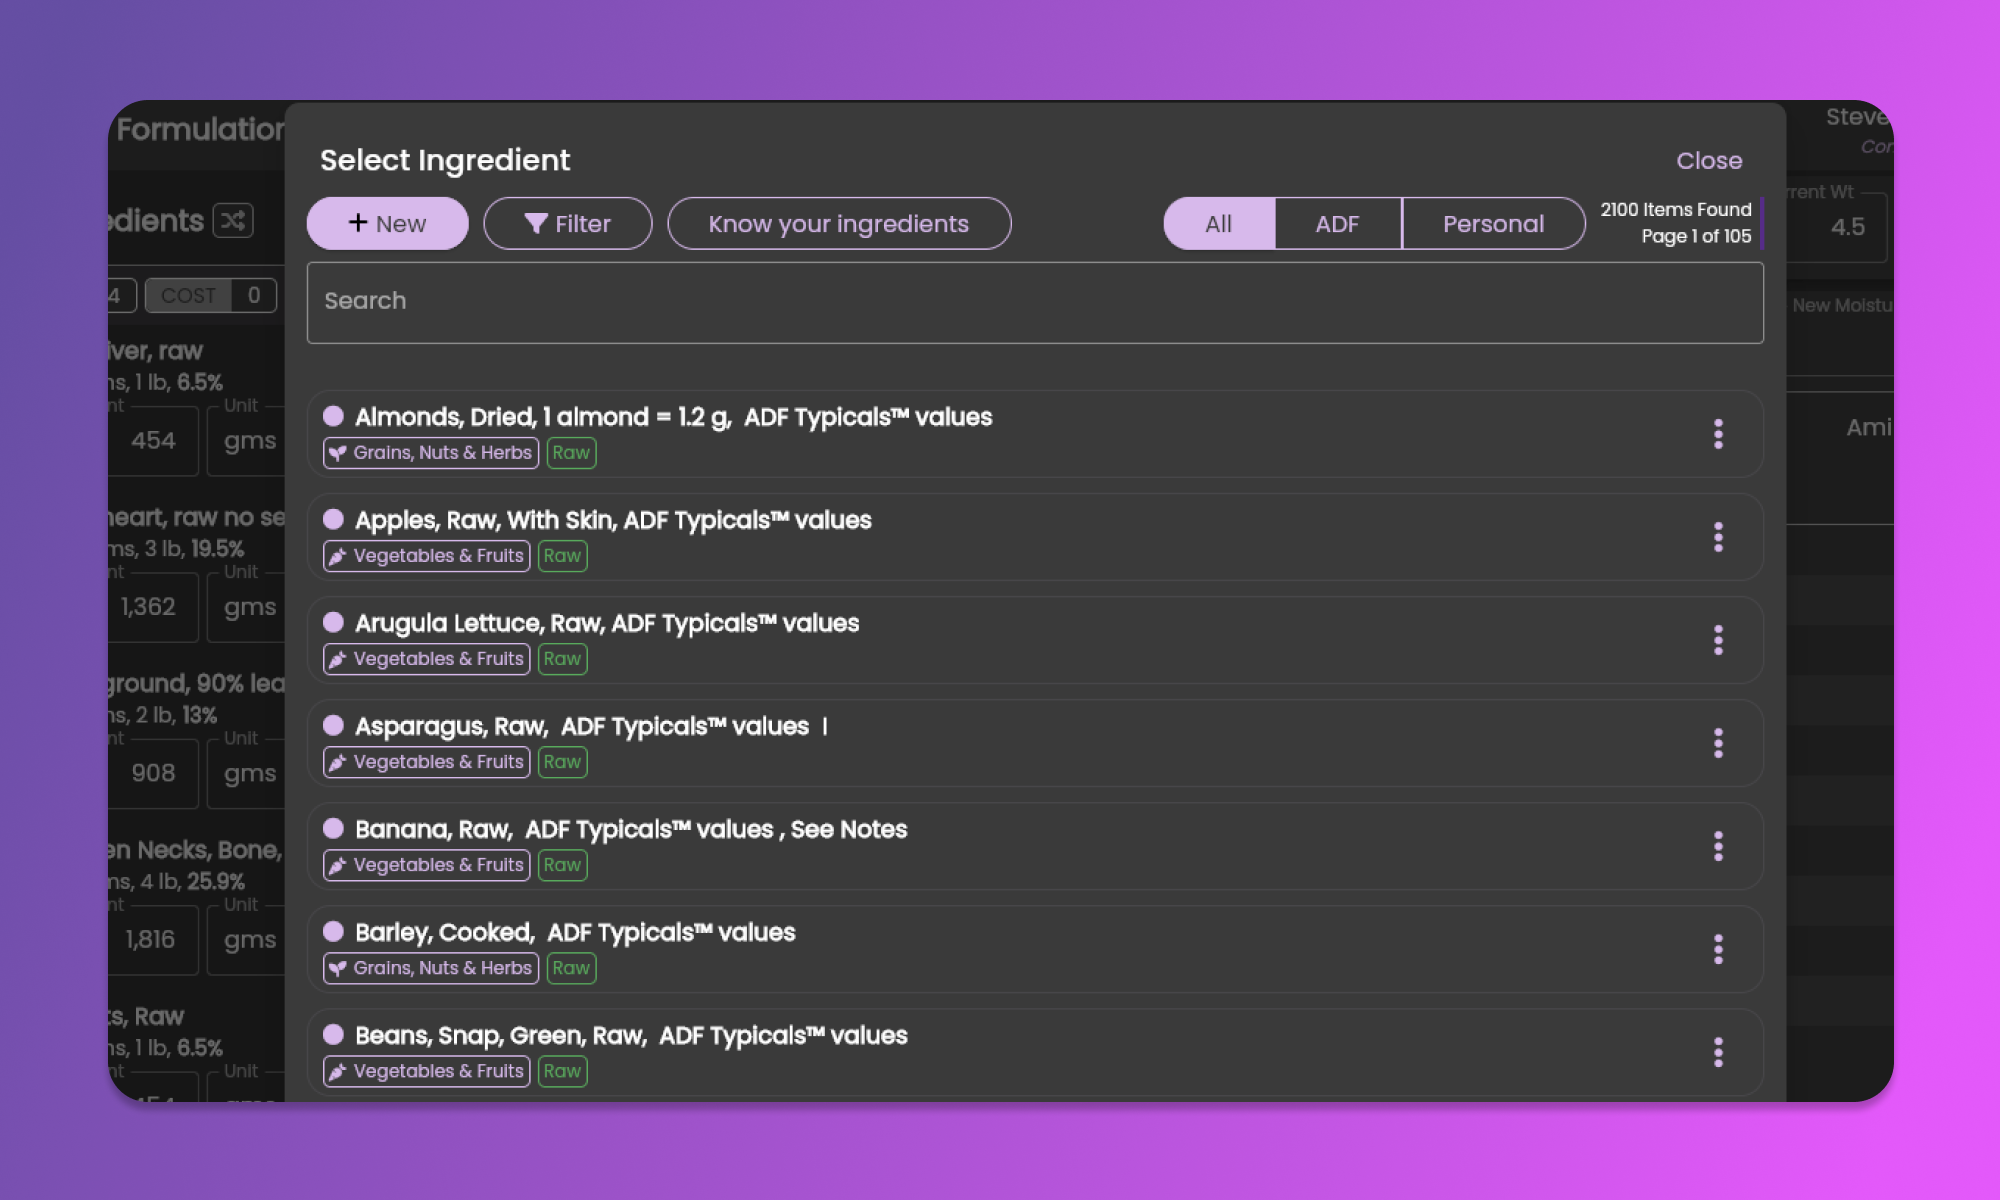Screen dimensions: 2000x1200
Task: Open kebab menu for Asparagus, Raw
Action: [x=1718, y=743]
